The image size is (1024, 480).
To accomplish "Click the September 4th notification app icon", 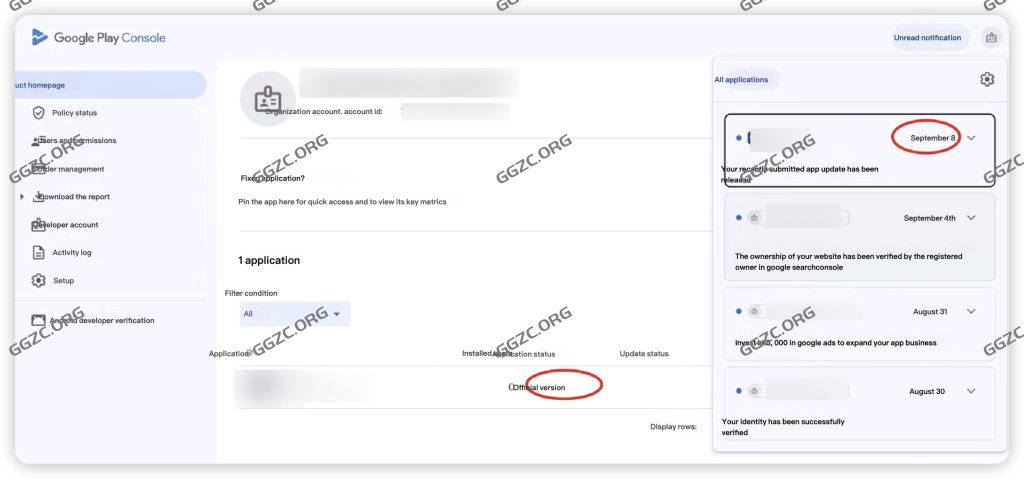I will pos(754,218).
